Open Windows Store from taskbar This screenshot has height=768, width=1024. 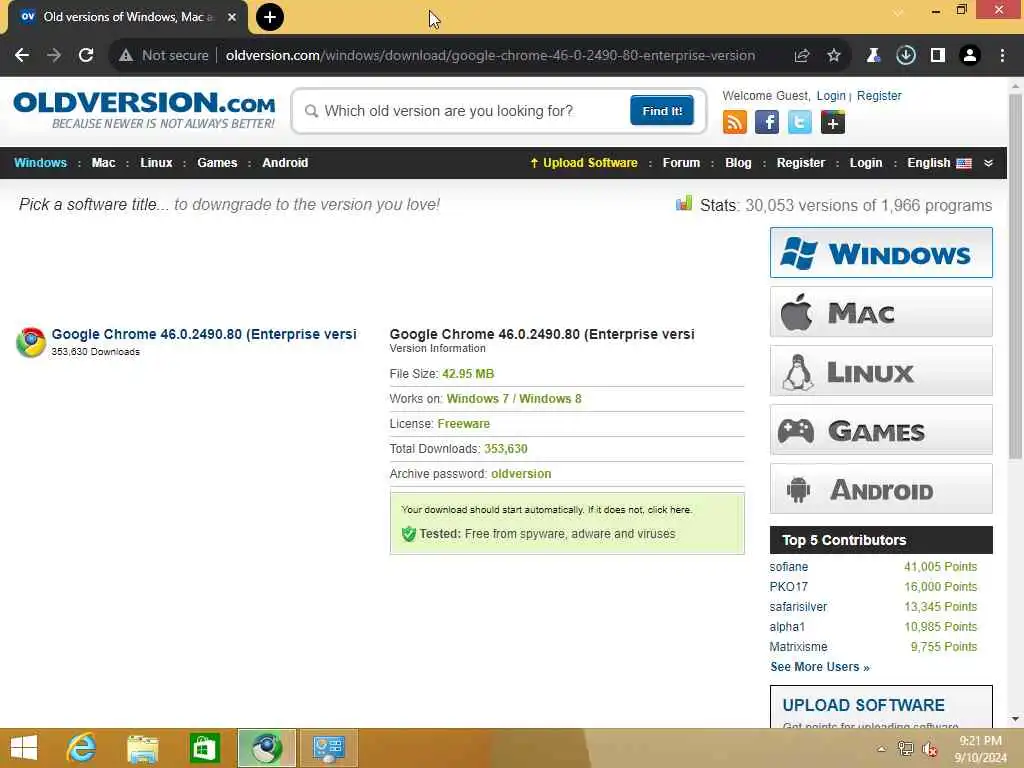point(204,748)
